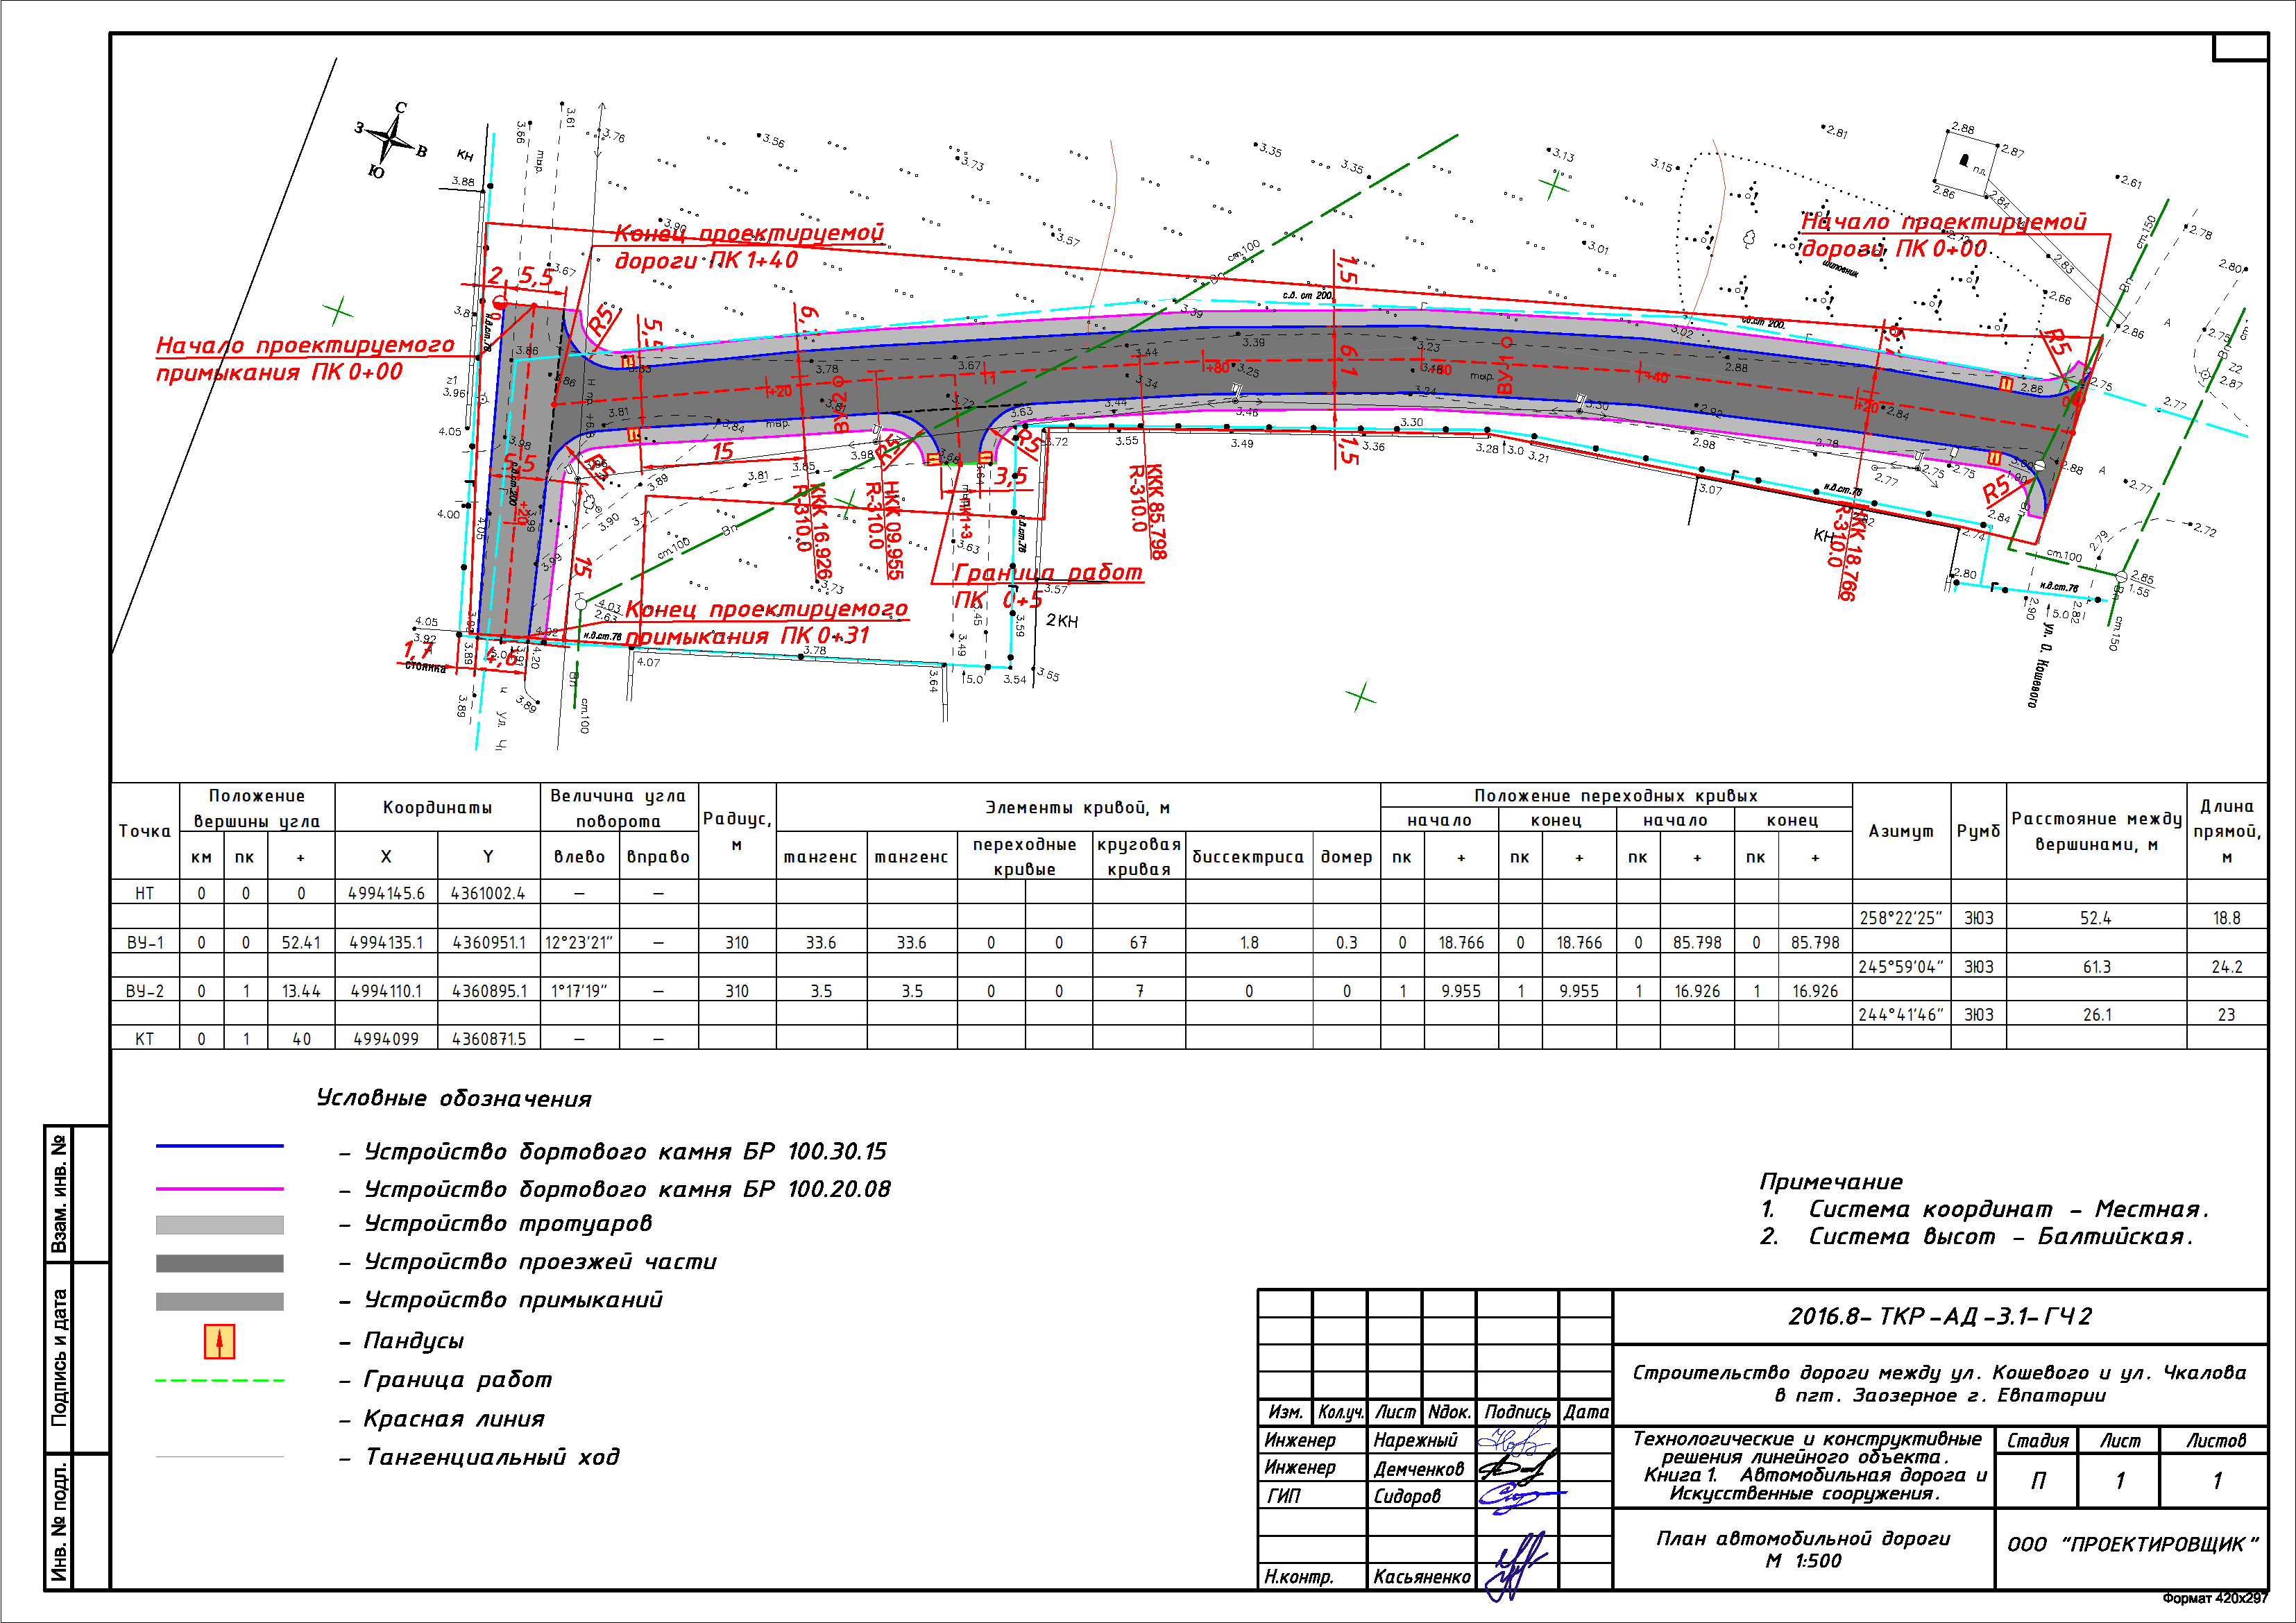Click the engineer name Нарежный
Screen dimensions: 2296x1623
(1415, 1441)
